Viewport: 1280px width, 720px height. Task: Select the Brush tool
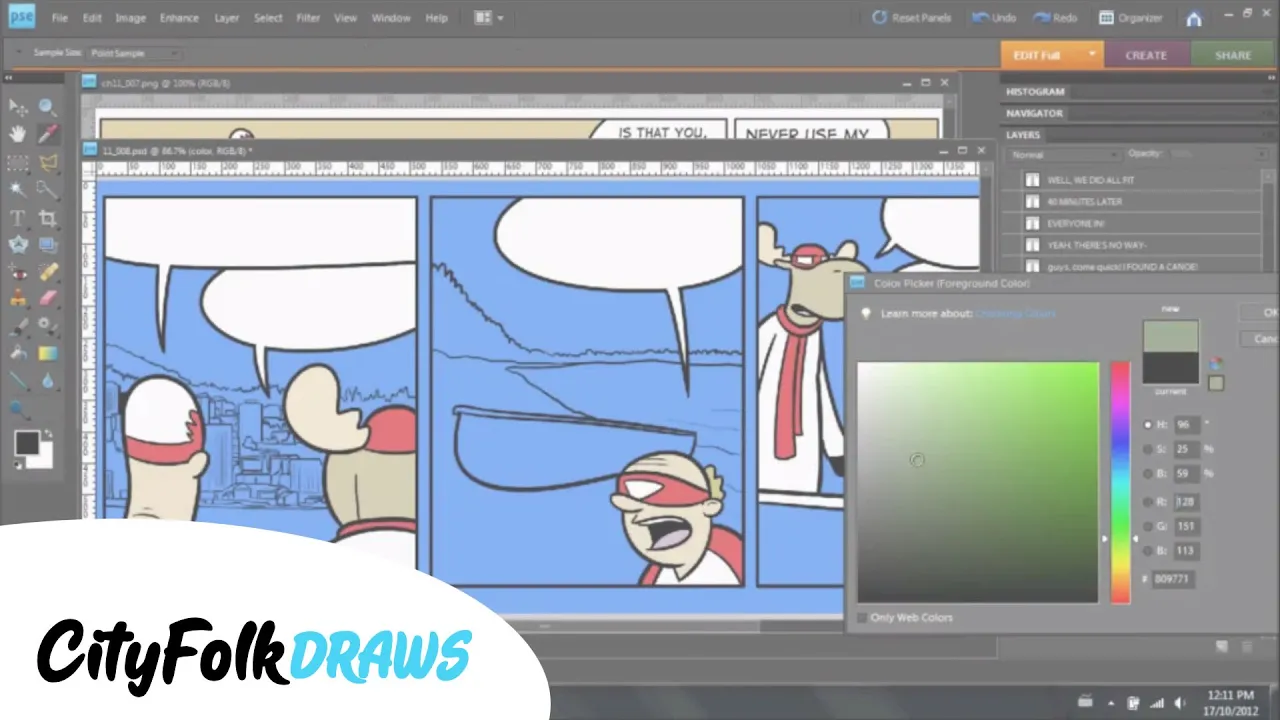point(18,326)
